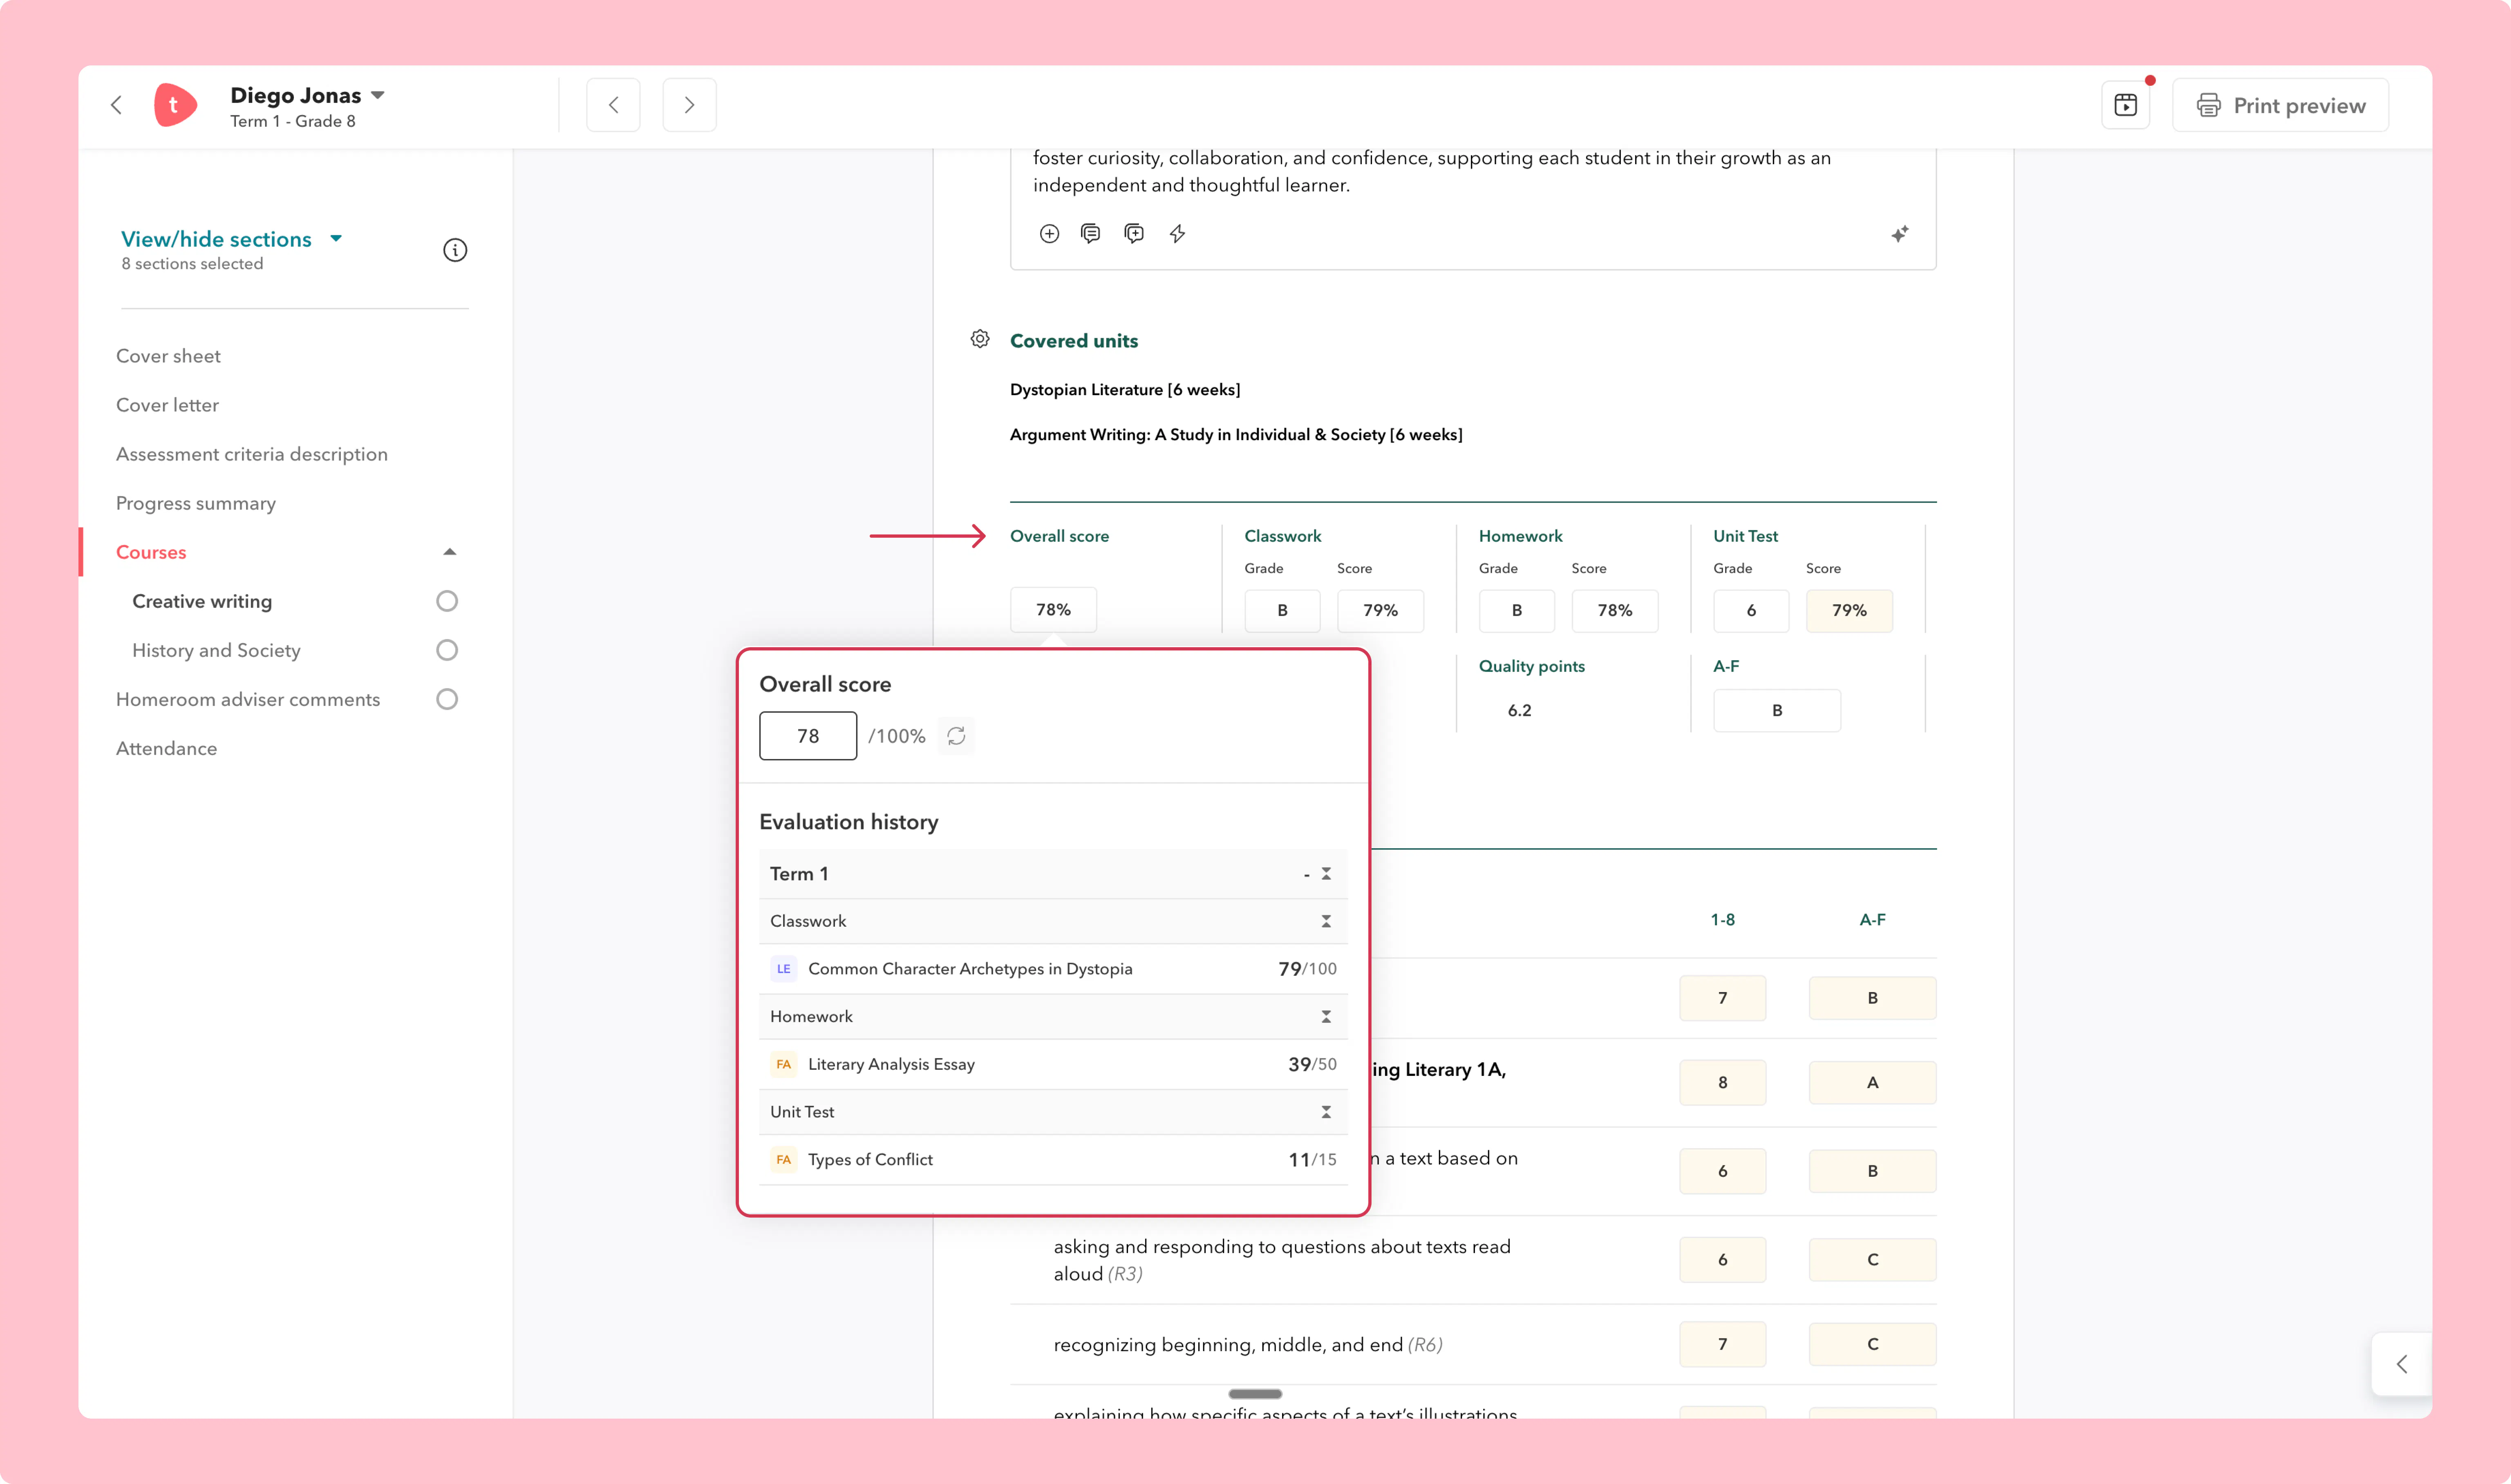This screenshot has width=2511, height=1484.
Task: Click the FA badge beside Literary Analysis Essay
Action: click(x=784, y=1064)
